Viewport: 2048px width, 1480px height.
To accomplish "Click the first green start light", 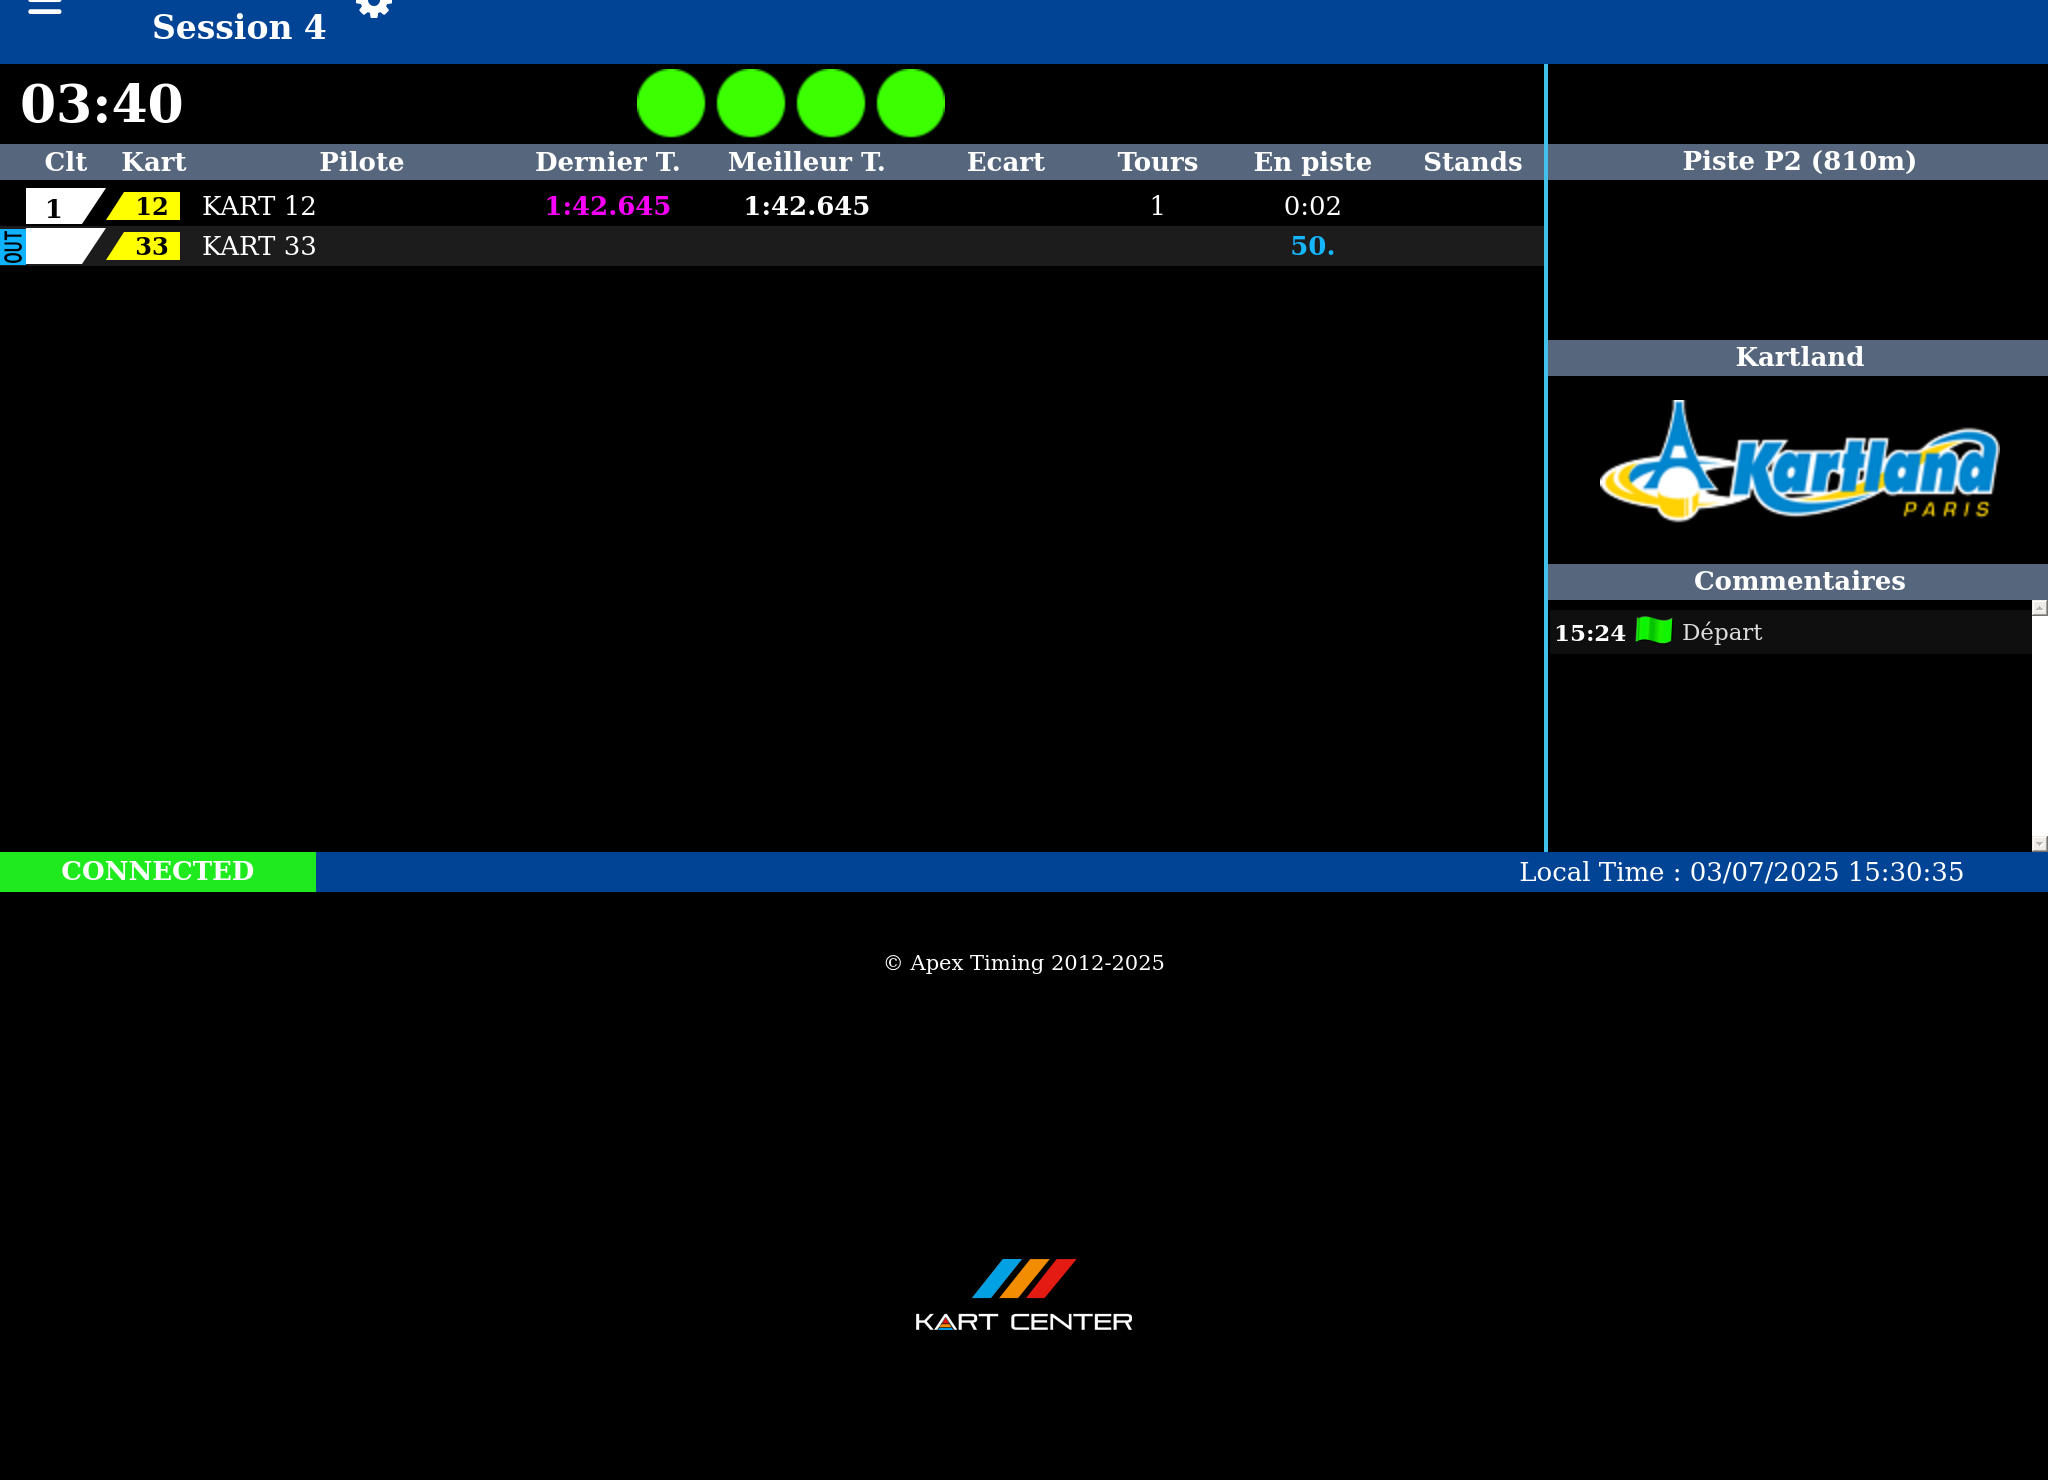I will pyautogui.click(x=671, y=103).
